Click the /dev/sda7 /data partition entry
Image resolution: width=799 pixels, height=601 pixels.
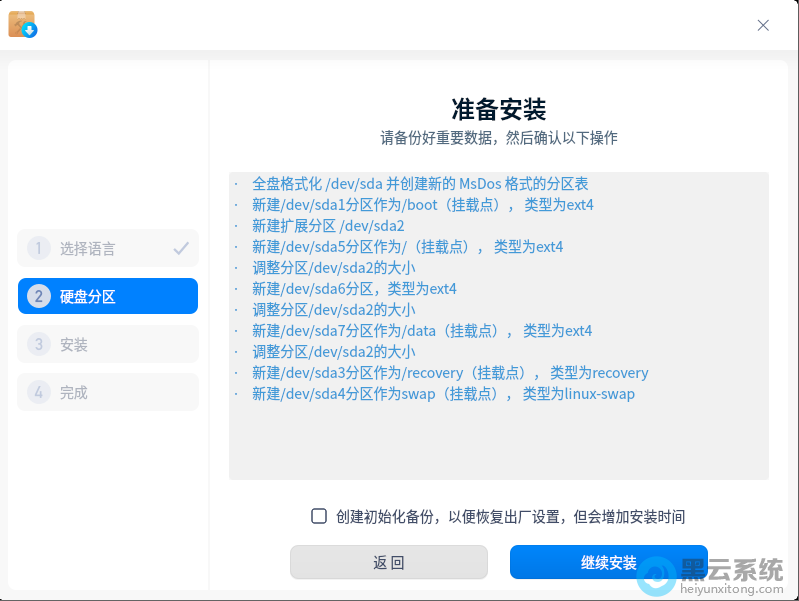point(421,331)
